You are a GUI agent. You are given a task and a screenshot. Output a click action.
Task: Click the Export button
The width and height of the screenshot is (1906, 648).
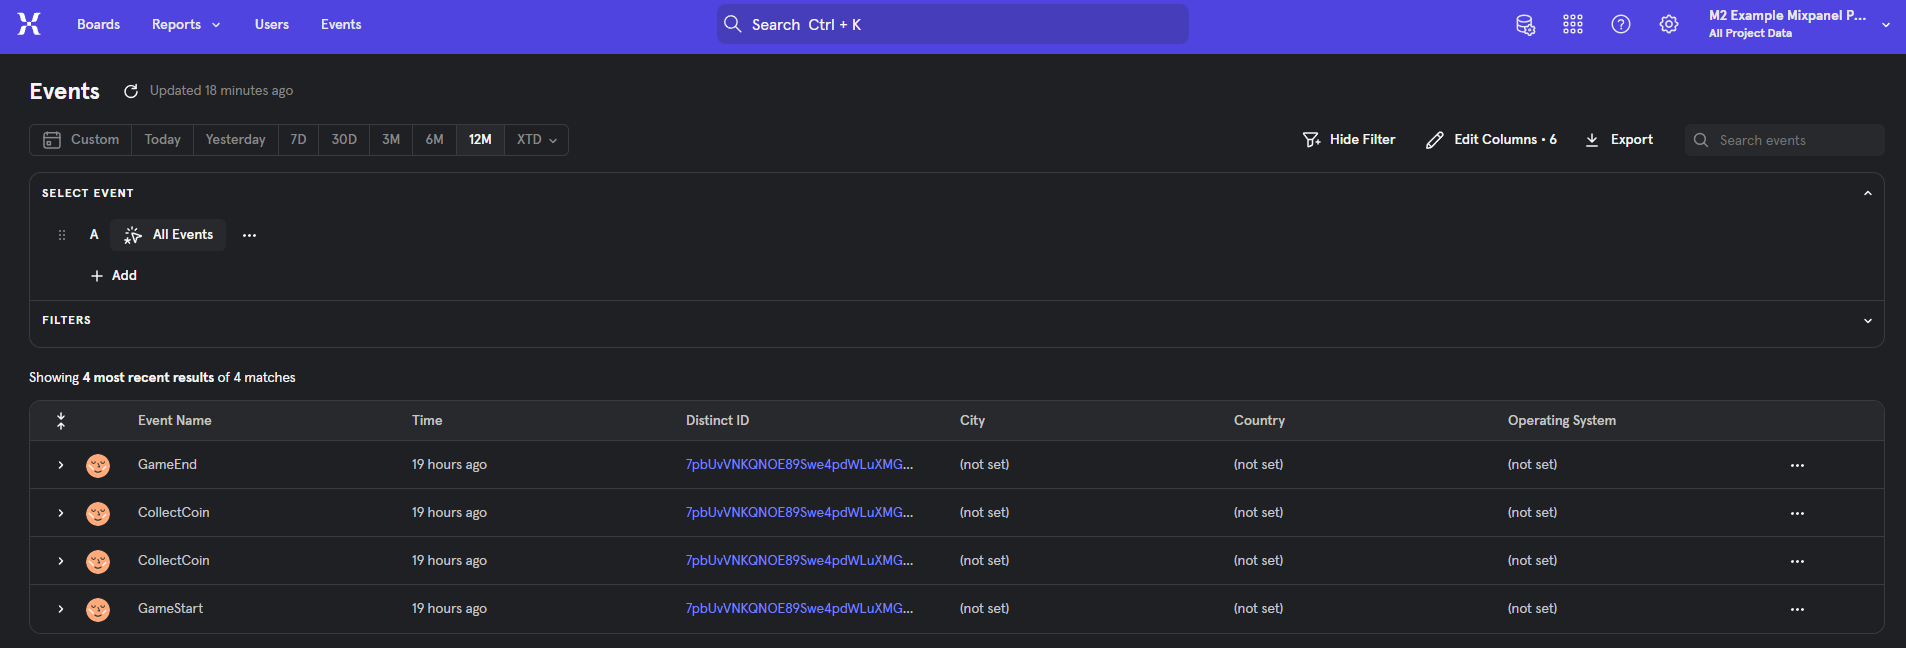(x=1619, y=140)
